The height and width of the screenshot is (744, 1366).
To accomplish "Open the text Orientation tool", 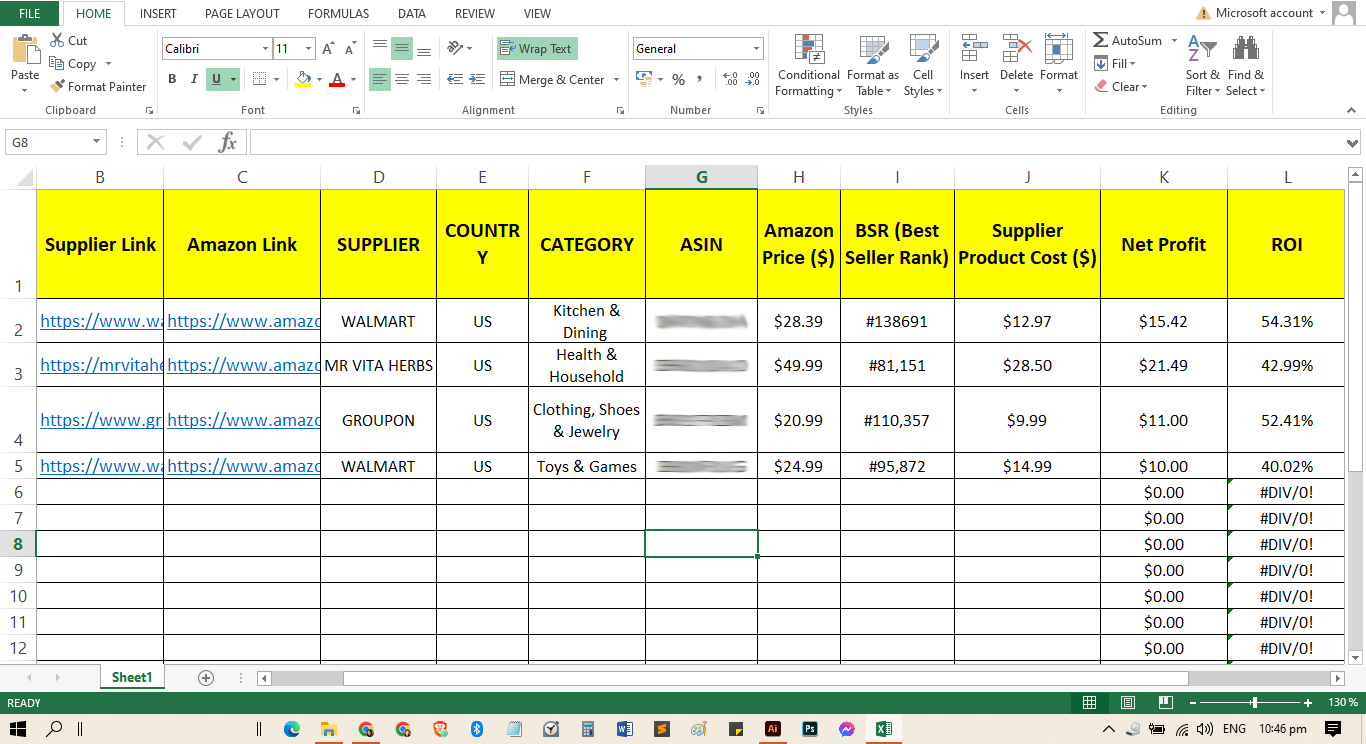I will [x=455, y=48].
